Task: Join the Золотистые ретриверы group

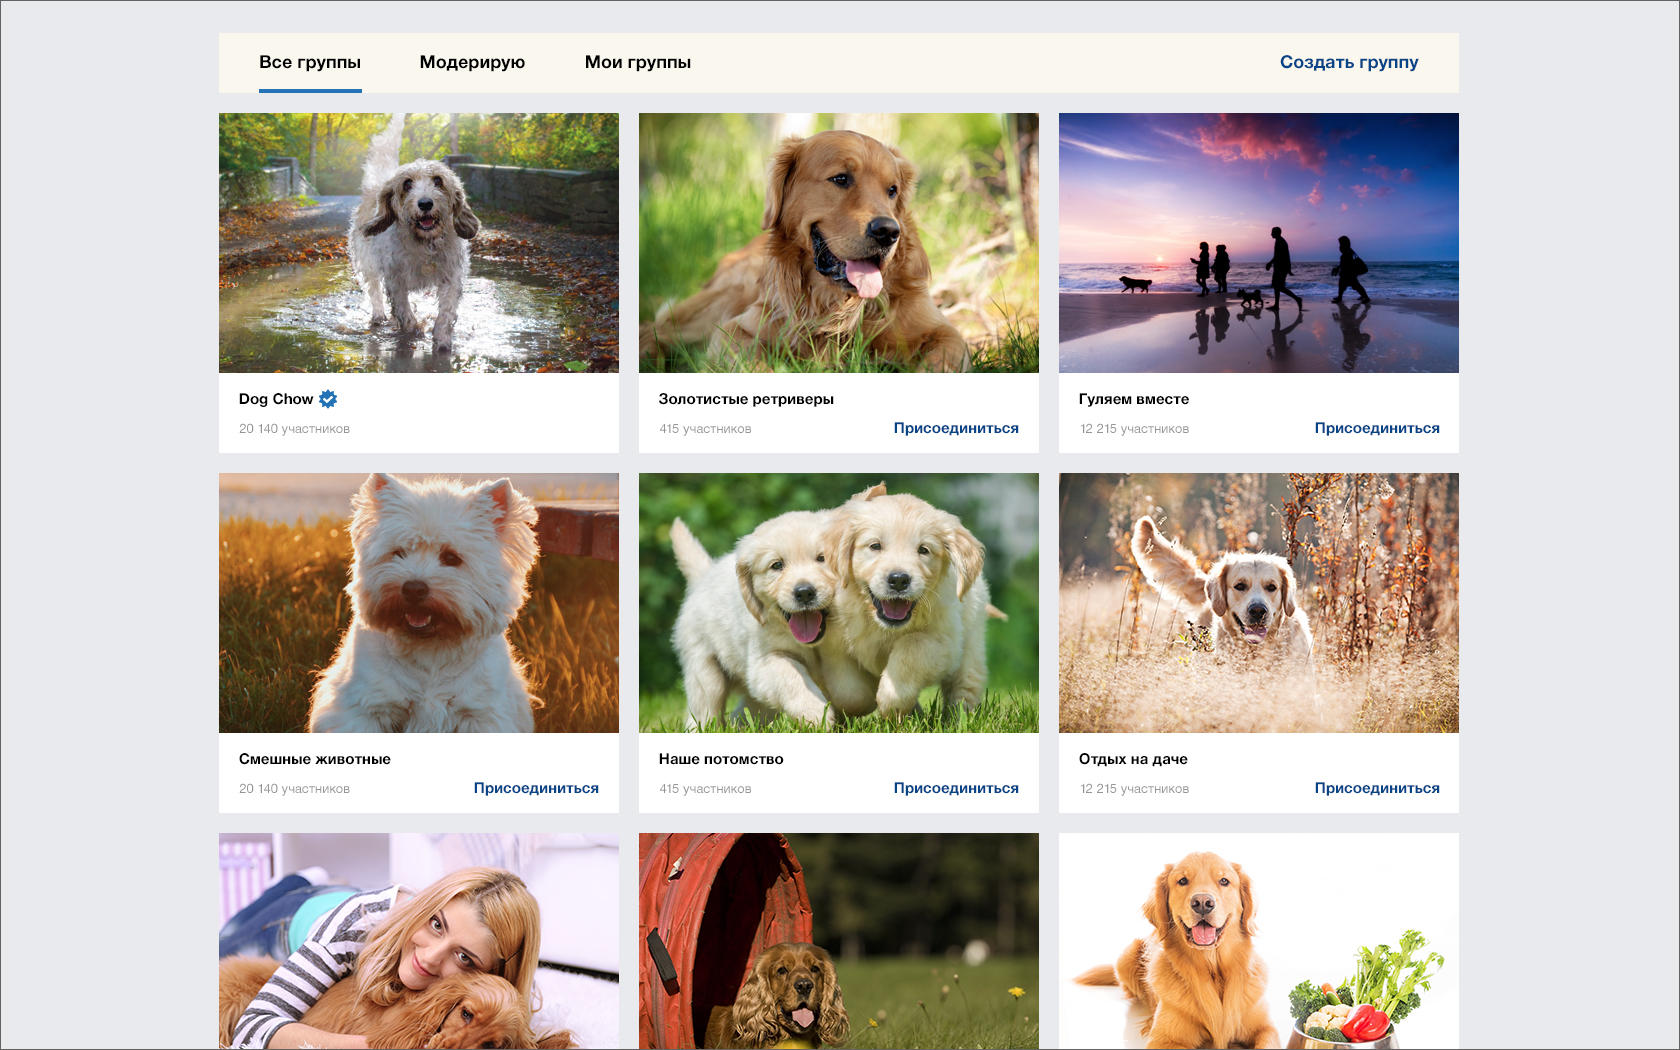Action: [956, 428]
